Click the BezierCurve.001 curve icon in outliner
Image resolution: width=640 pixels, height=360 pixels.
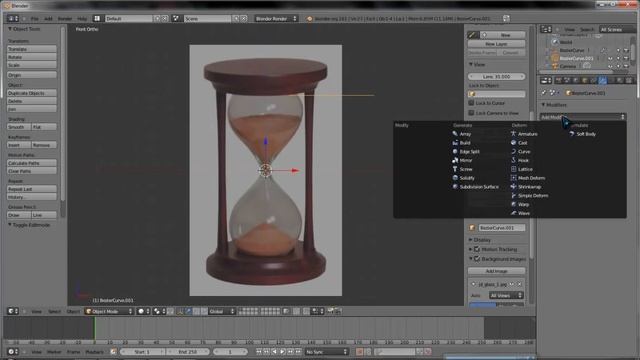pyautogui.click(x=555, y=58)
